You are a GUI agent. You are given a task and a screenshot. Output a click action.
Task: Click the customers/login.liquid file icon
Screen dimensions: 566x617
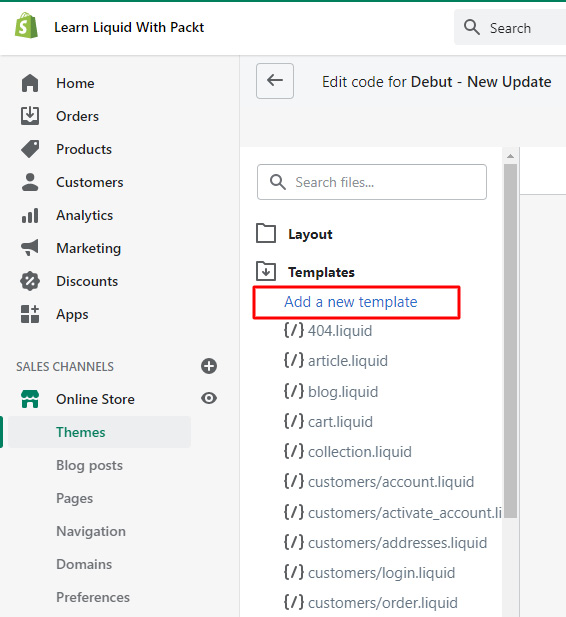[294, 572]
